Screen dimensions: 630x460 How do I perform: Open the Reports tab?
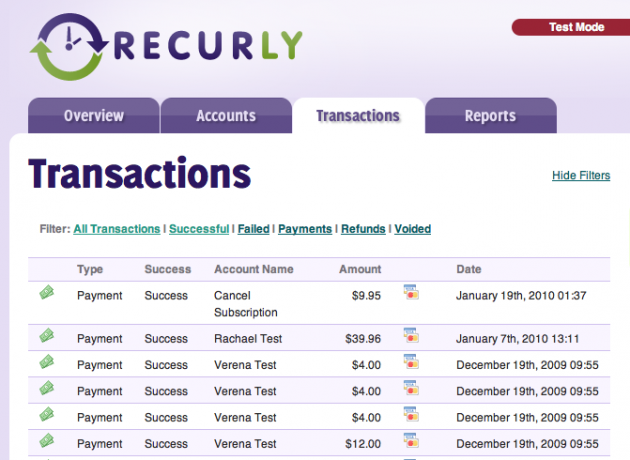(x=490, y=115)
